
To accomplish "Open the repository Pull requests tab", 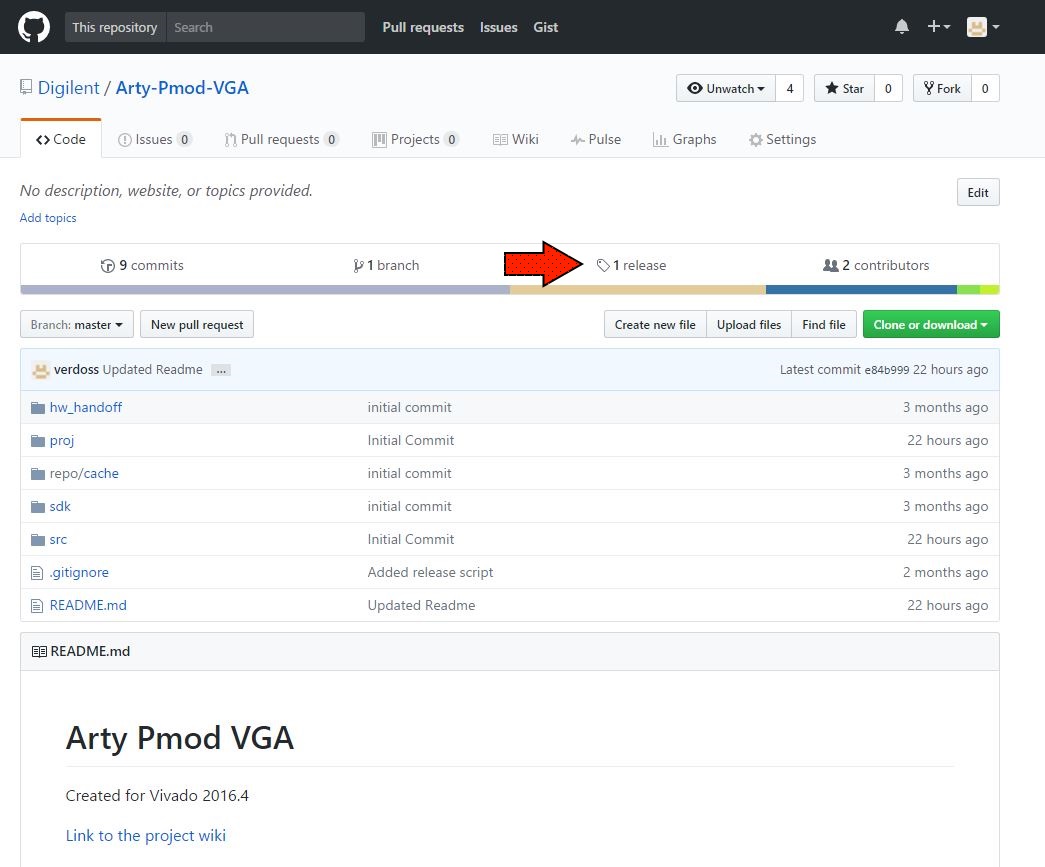I will pyautogui.click(x=282, y=139).
